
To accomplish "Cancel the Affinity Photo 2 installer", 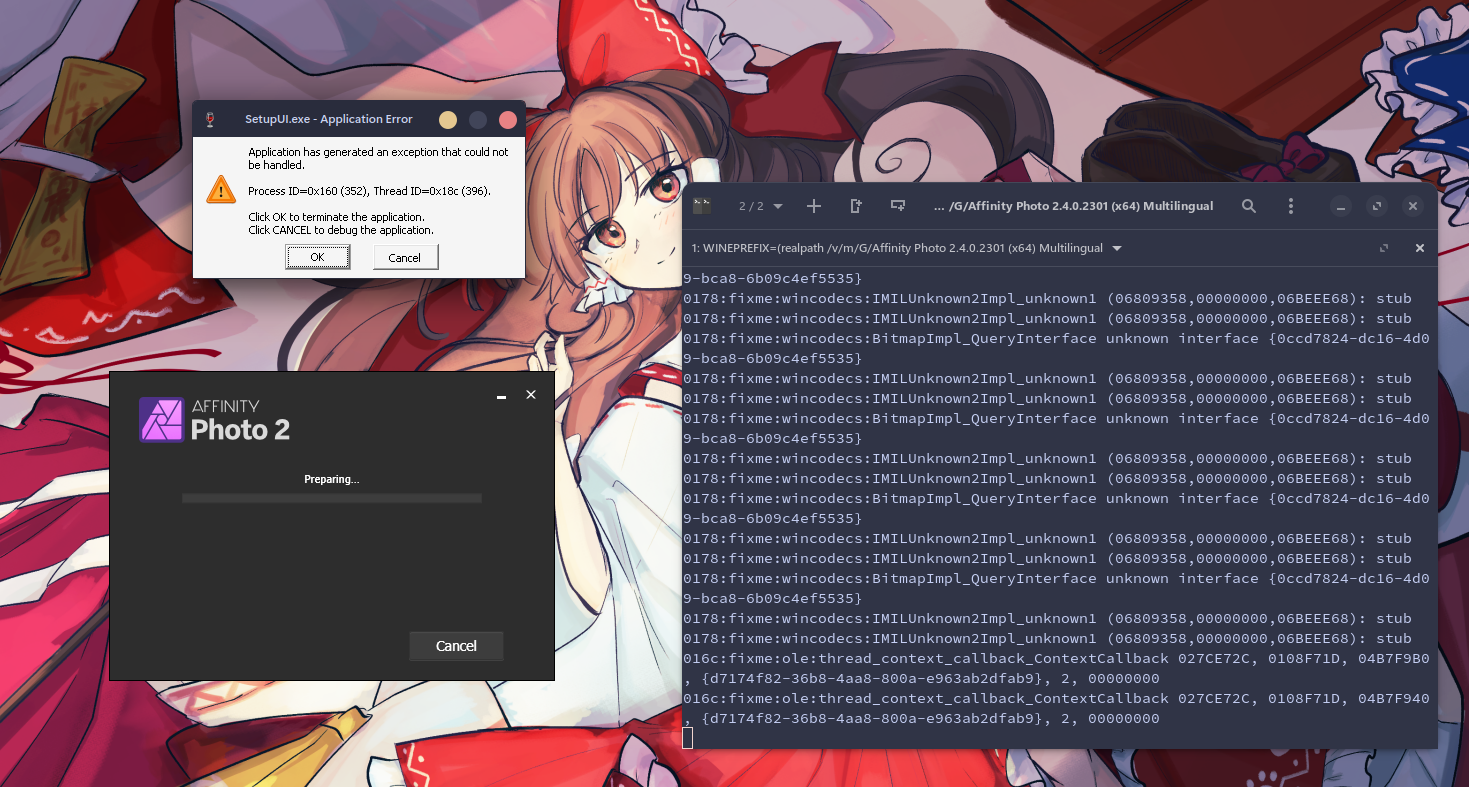I will [456, 646].
